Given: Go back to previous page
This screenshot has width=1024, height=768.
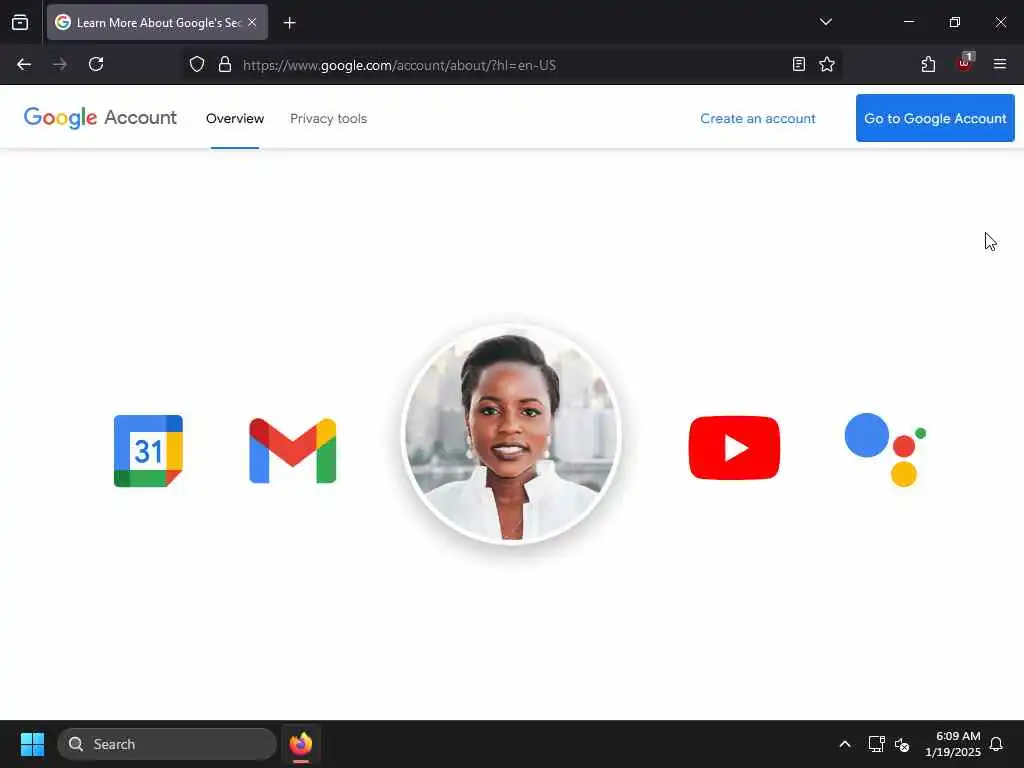Looking at the screenshot, I should (24, 65).
